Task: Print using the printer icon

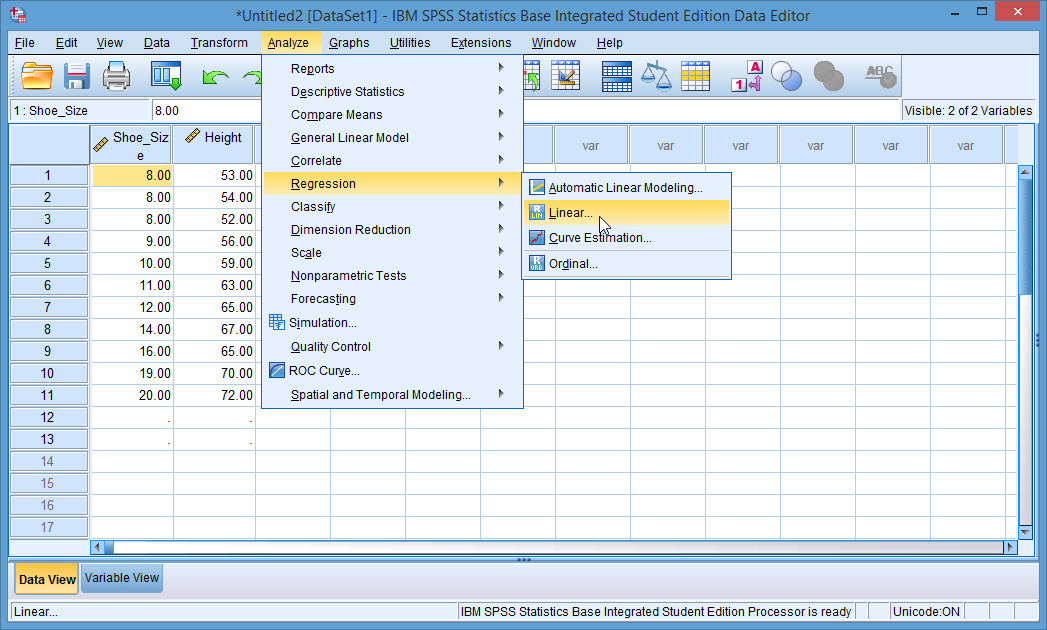Action: tap(116, 76)
